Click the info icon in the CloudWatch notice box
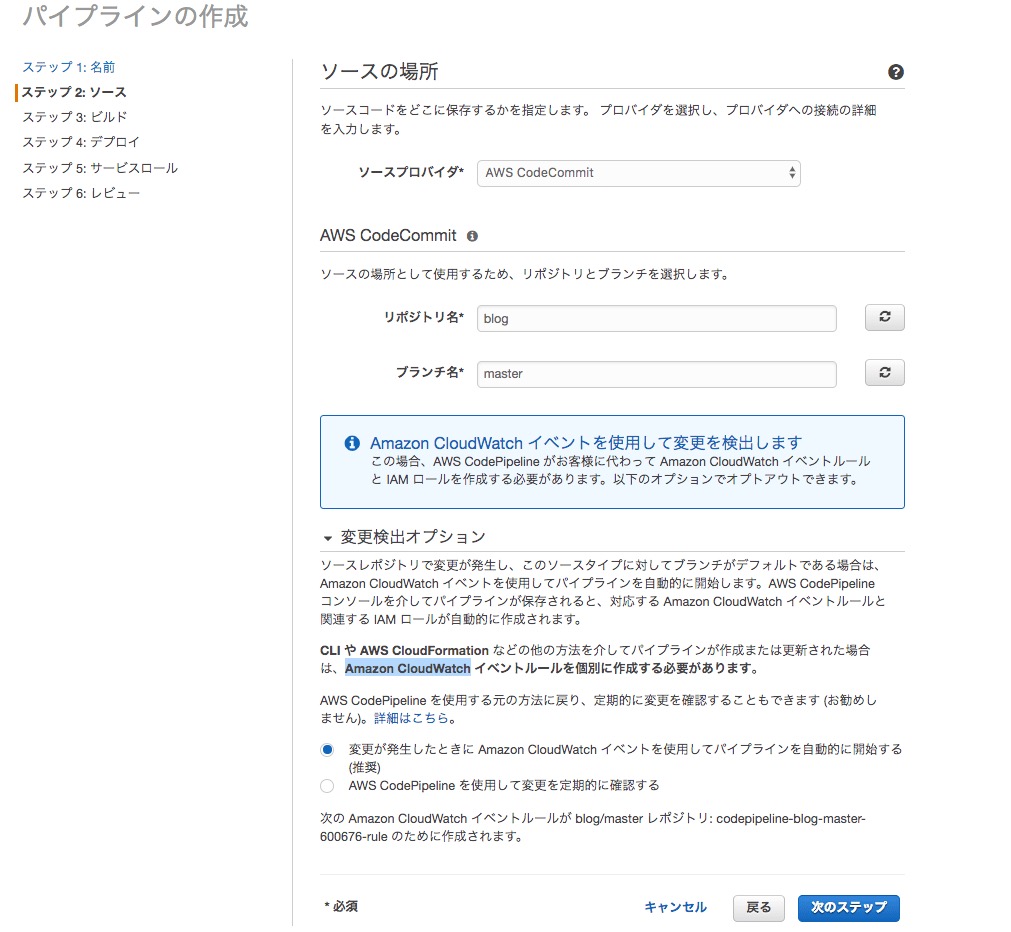The height and width of the screenshot is (932, 1011). tap(351, 443)
